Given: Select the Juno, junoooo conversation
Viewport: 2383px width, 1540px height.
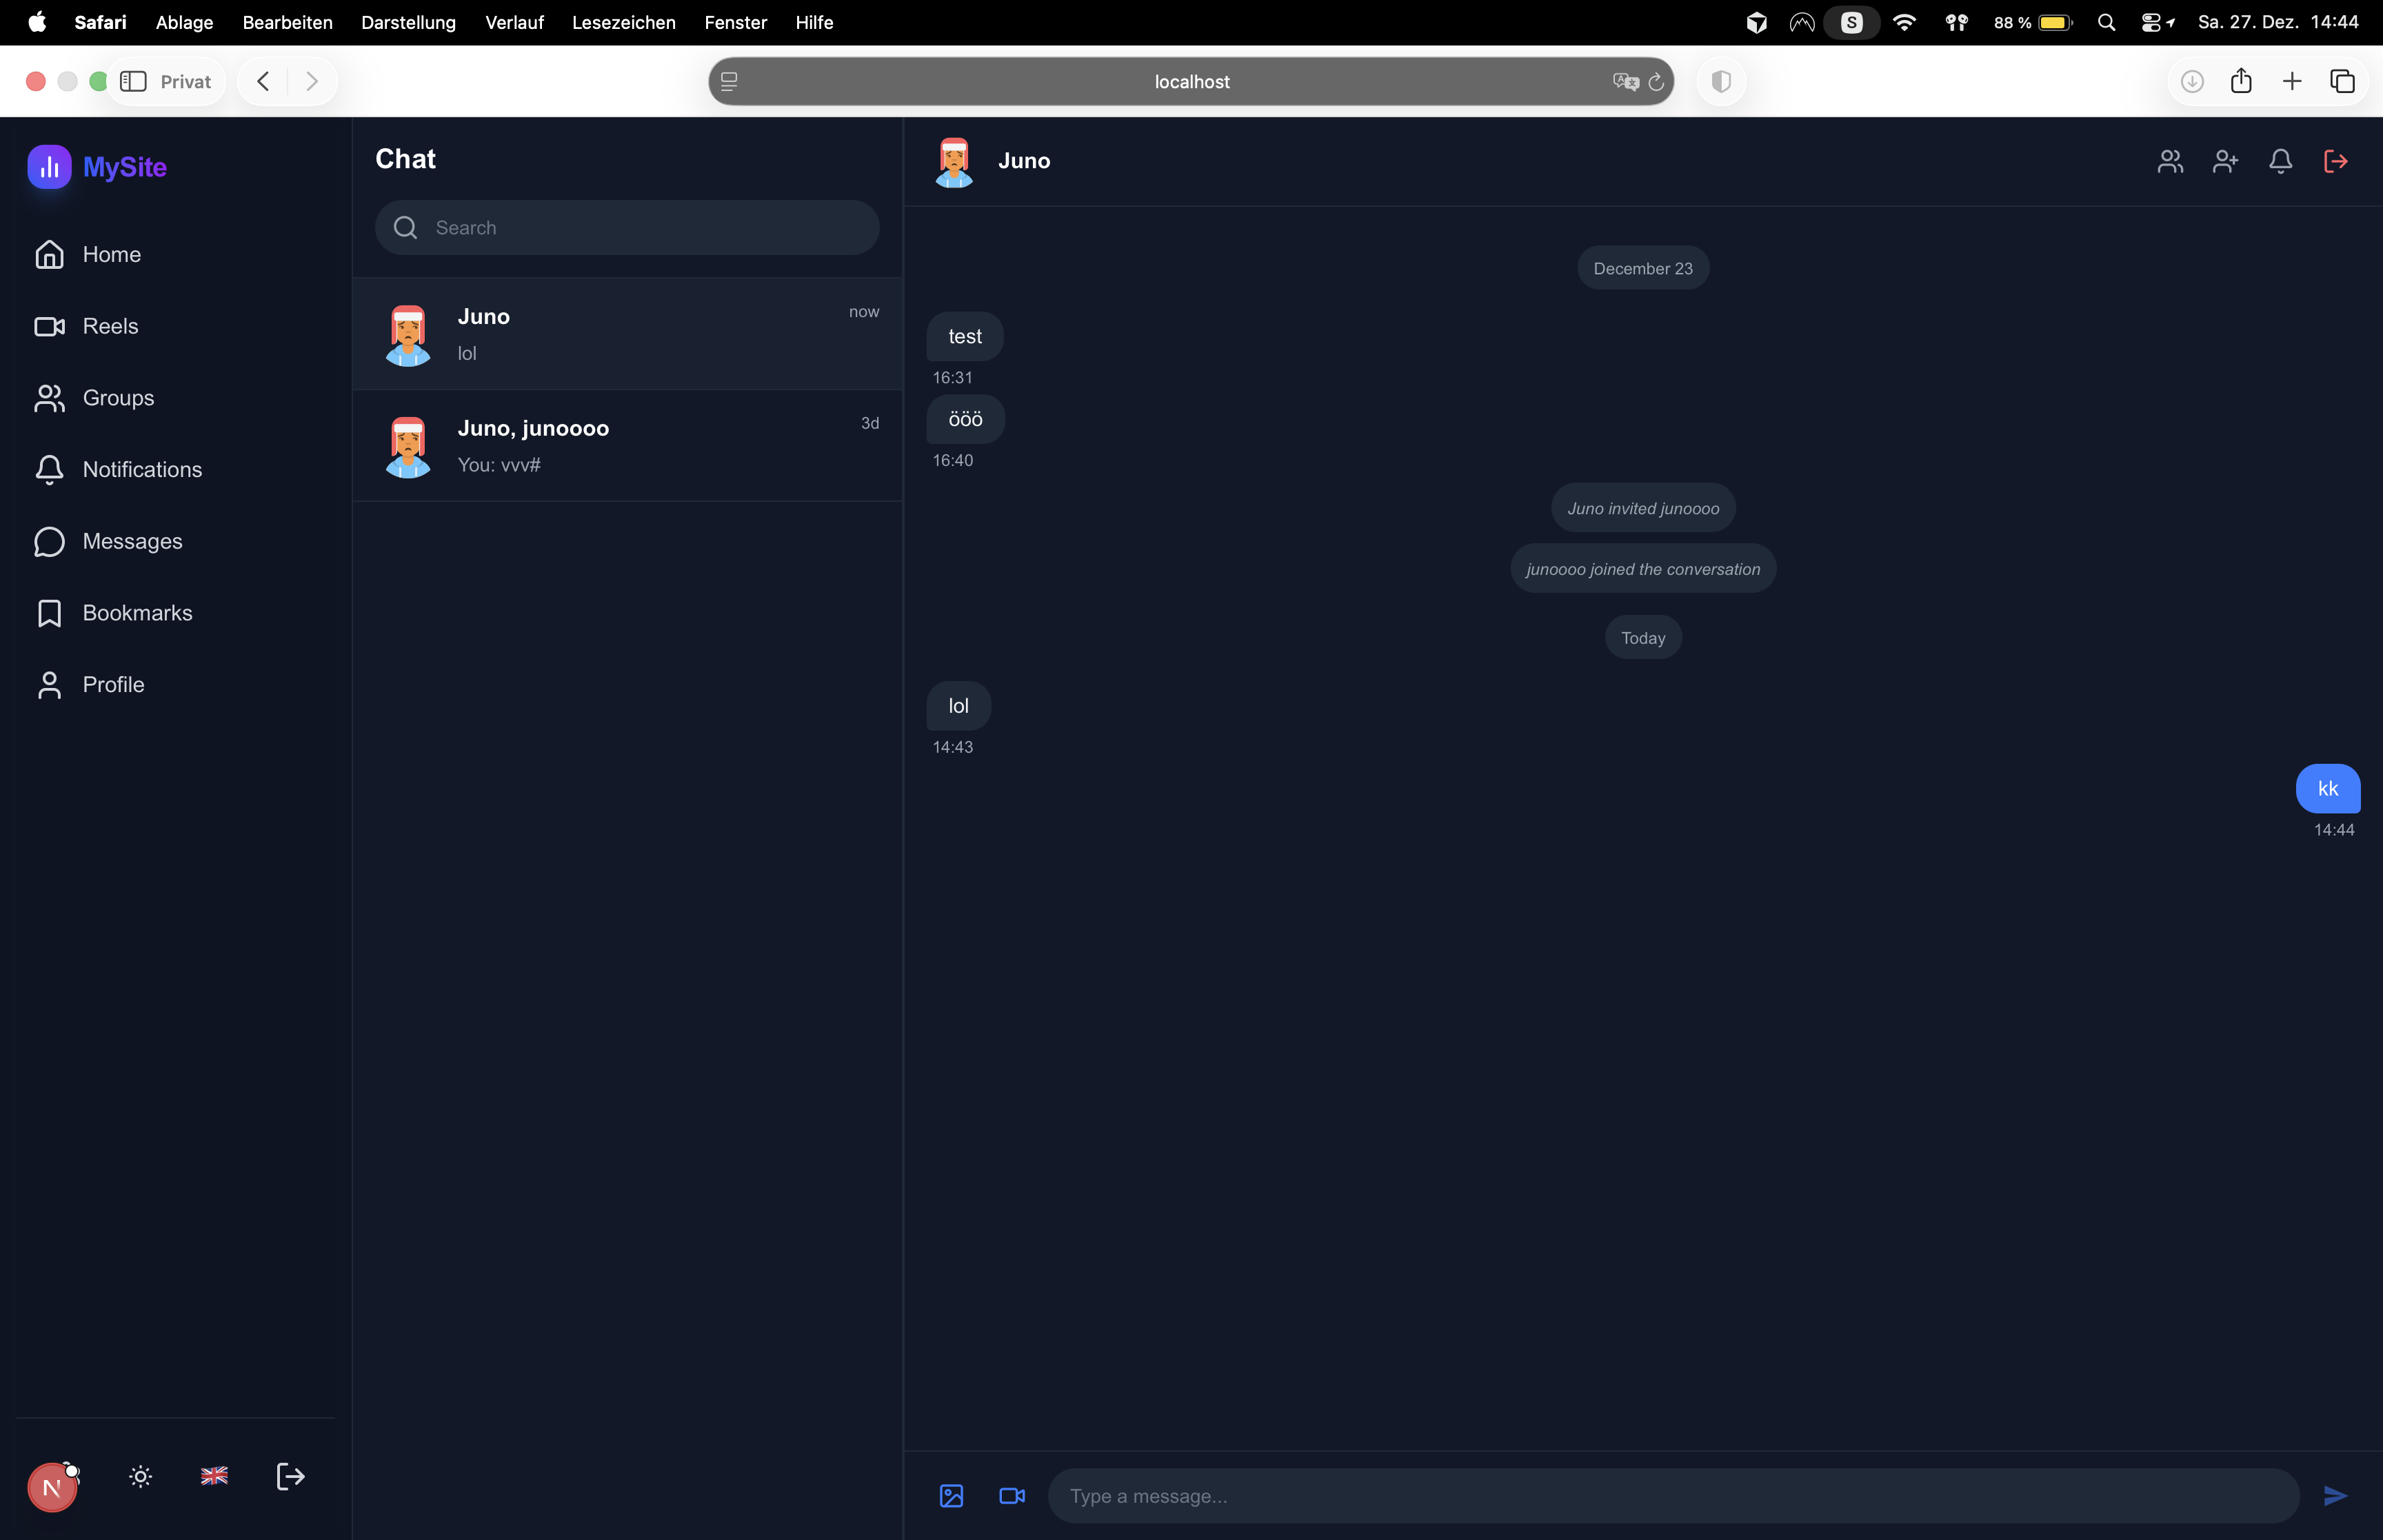Looking at the screenshot, I should click(627, 446).
